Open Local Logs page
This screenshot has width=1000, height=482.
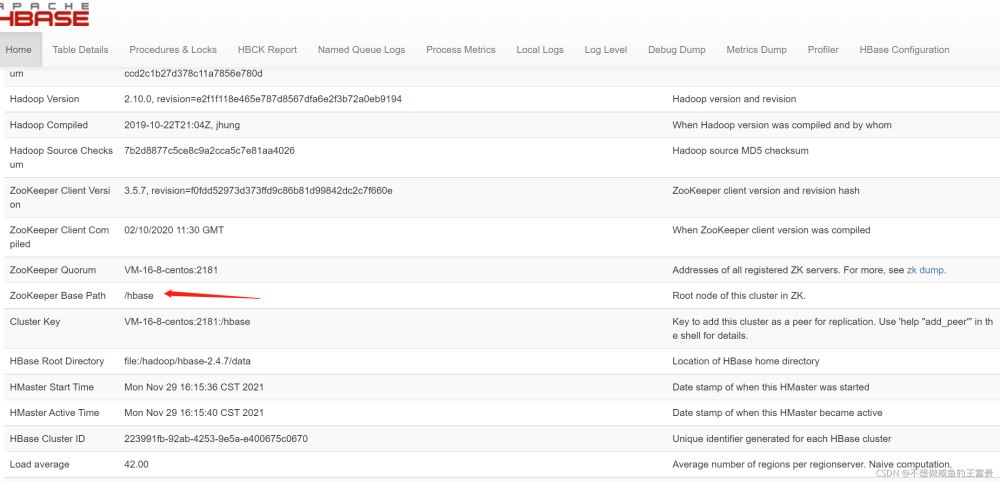[x=540, y=50]
